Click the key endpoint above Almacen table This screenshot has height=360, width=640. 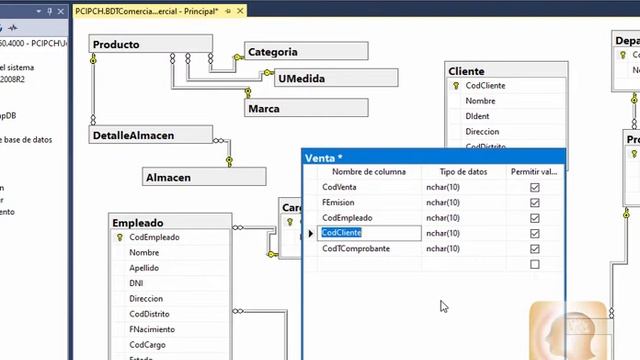coord(229,161)
